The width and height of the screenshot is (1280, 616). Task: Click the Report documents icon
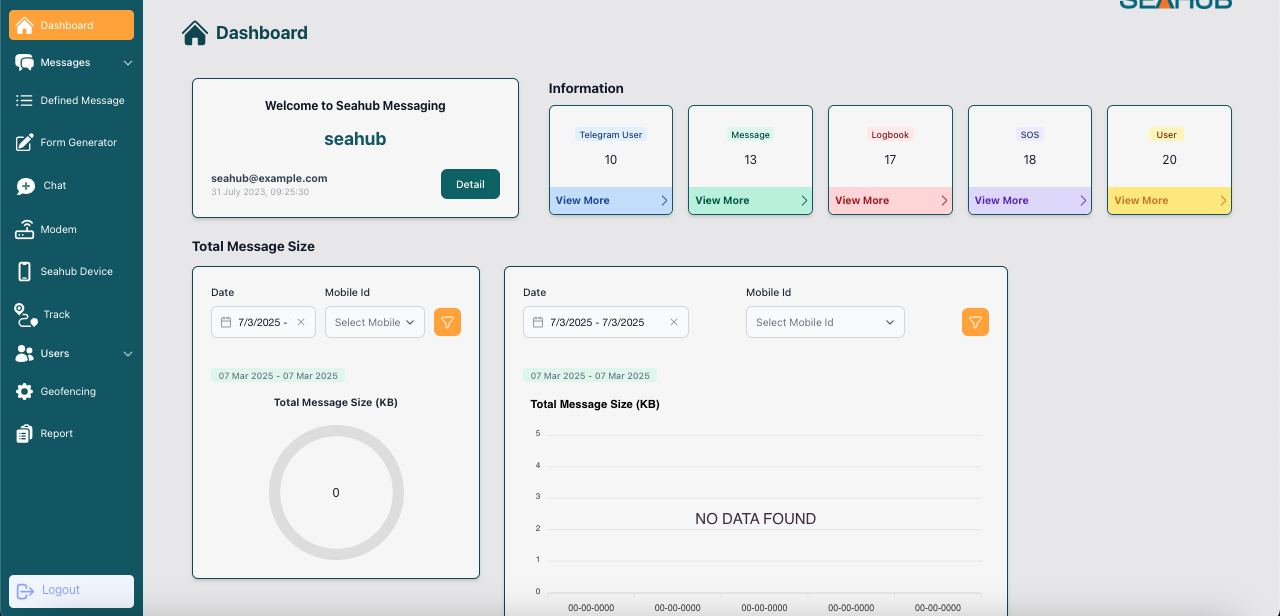pos(25,434)
